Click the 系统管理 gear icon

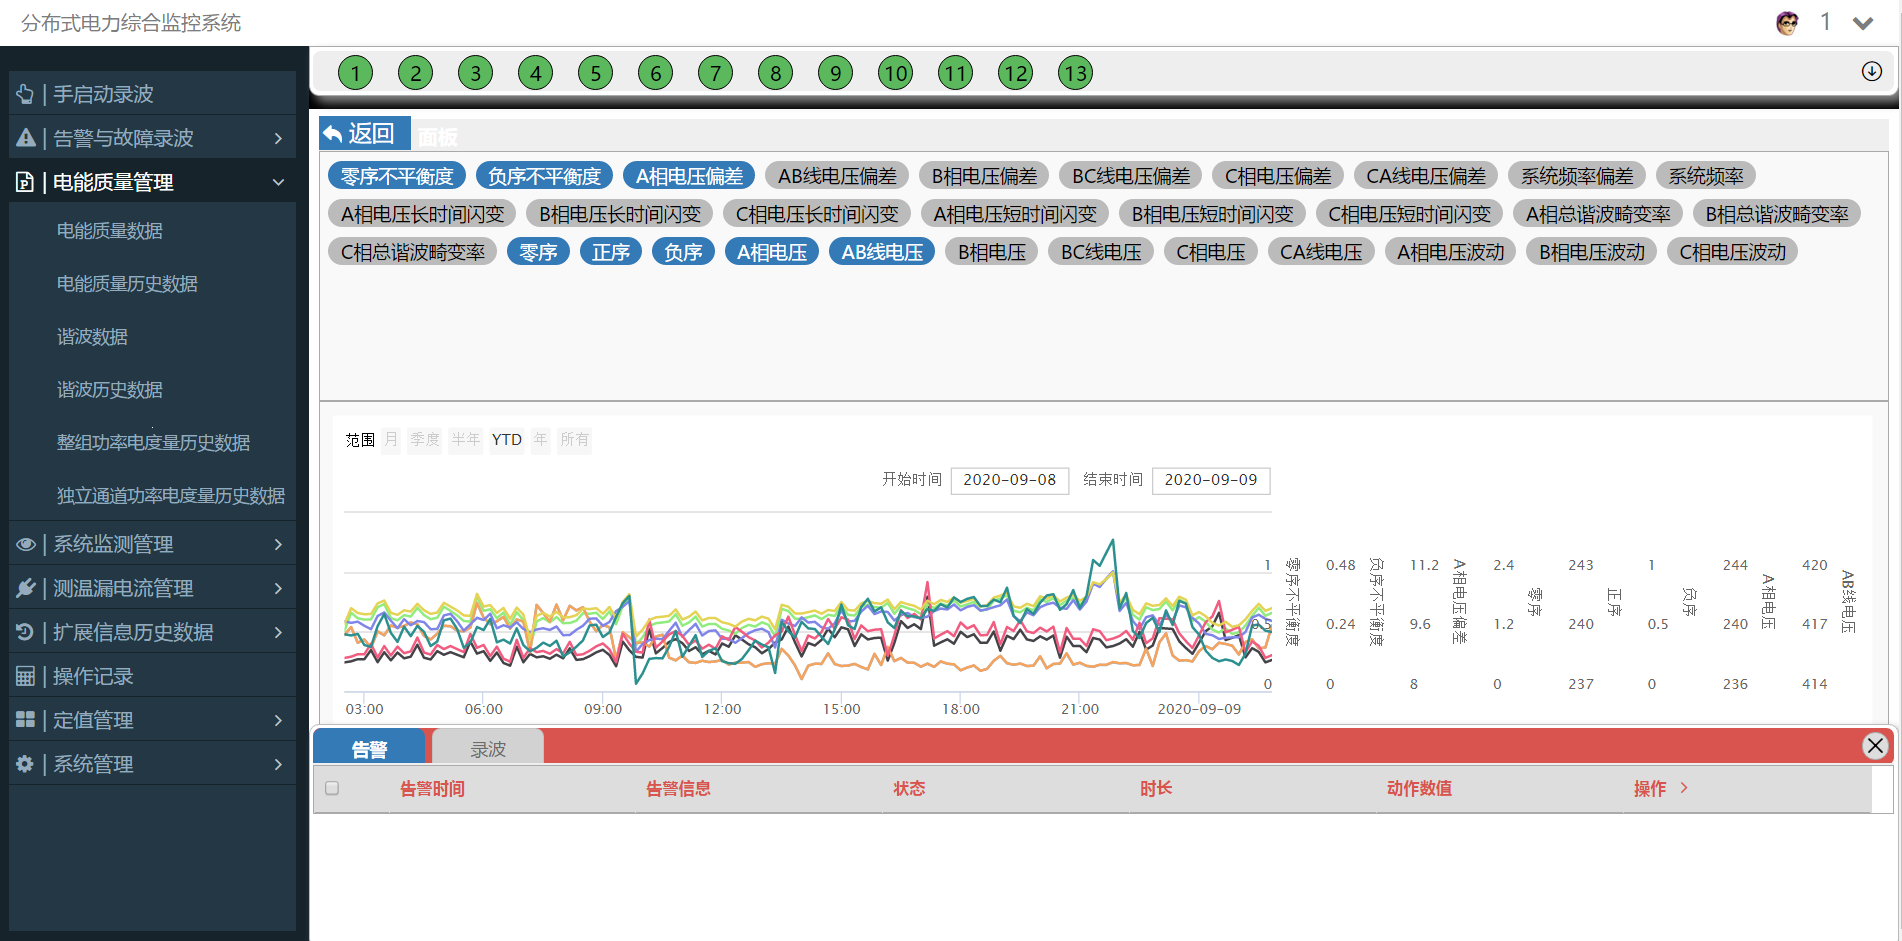click(26, 764)
